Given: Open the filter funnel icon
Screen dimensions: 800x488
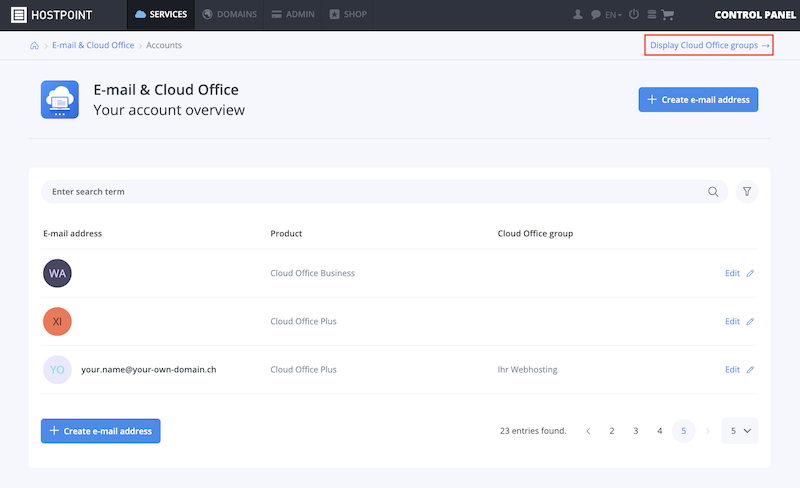Looking at the screenshot, I should (x=747, y=191).
